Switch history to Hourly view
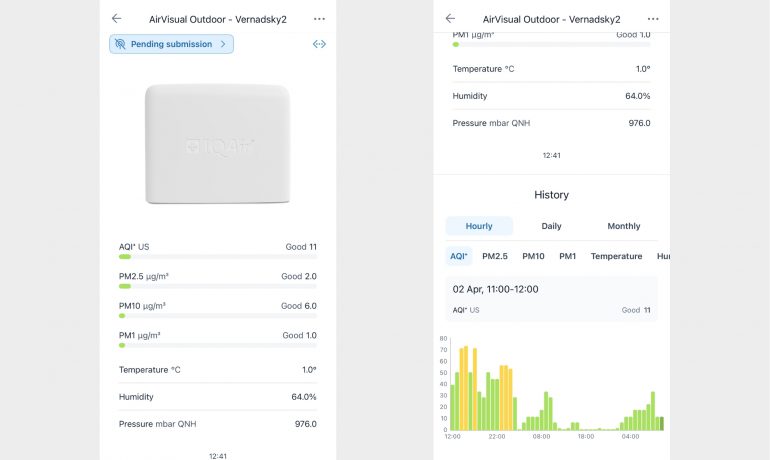 [x=479, y=226]
